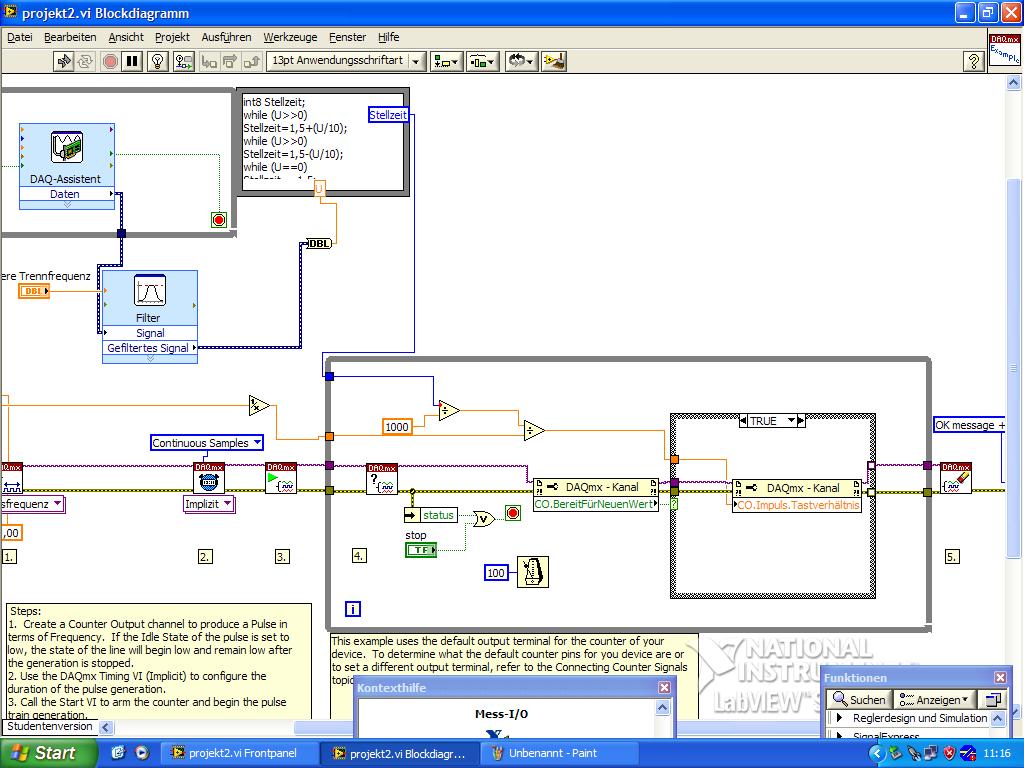Click the Step Into toolbar icon
Viewport: 1024px width, 768px height.
(x=209, y=61)
